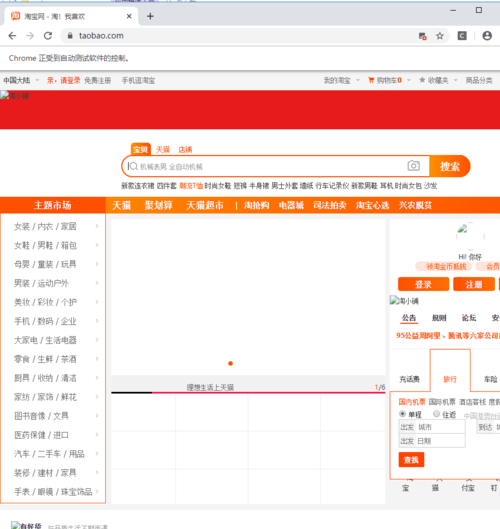Select the 往返 round-trip radio button

[x=436, y=414]
